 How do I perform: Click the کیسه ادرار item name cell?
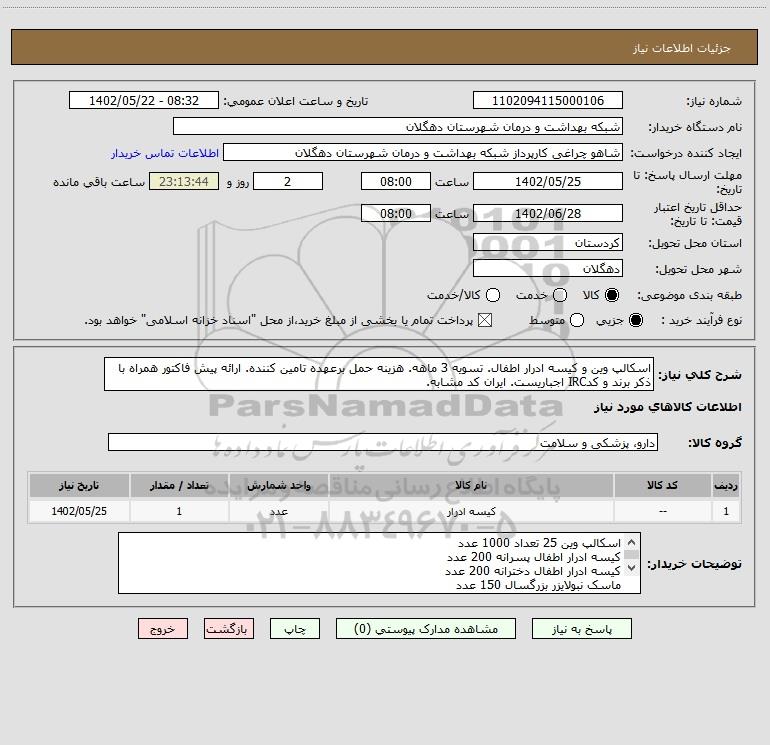click(471, 511)
